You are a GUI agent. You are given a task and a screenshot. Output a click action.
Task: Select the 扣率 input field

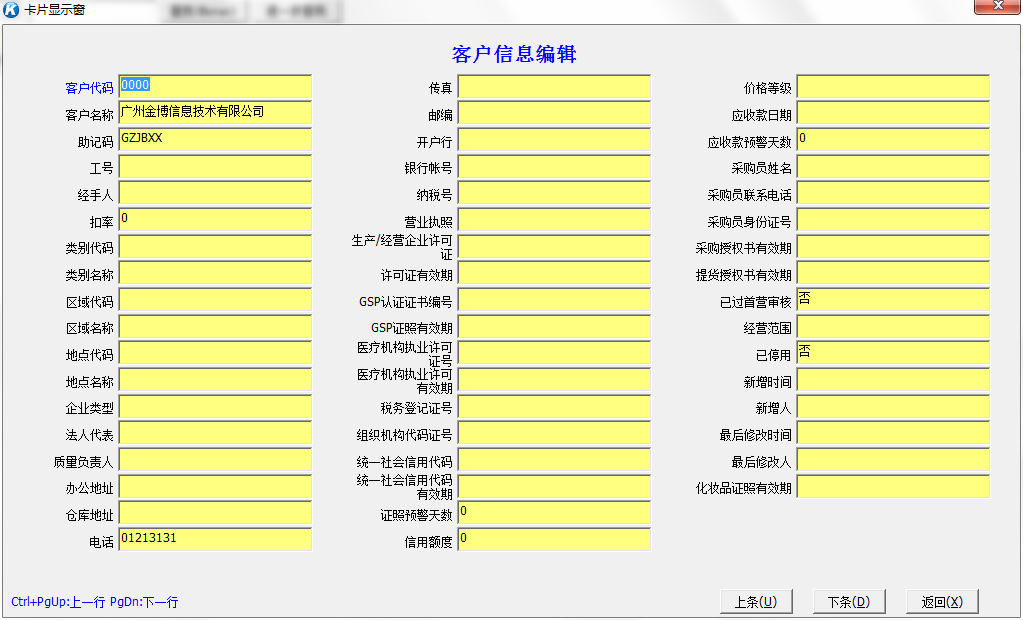click(214, 219)
